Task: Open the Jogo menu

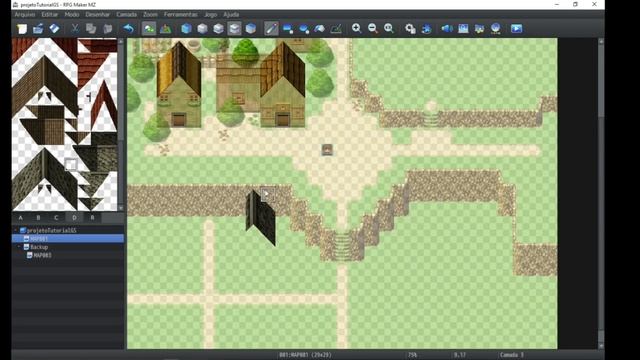Action: [211, 14]
